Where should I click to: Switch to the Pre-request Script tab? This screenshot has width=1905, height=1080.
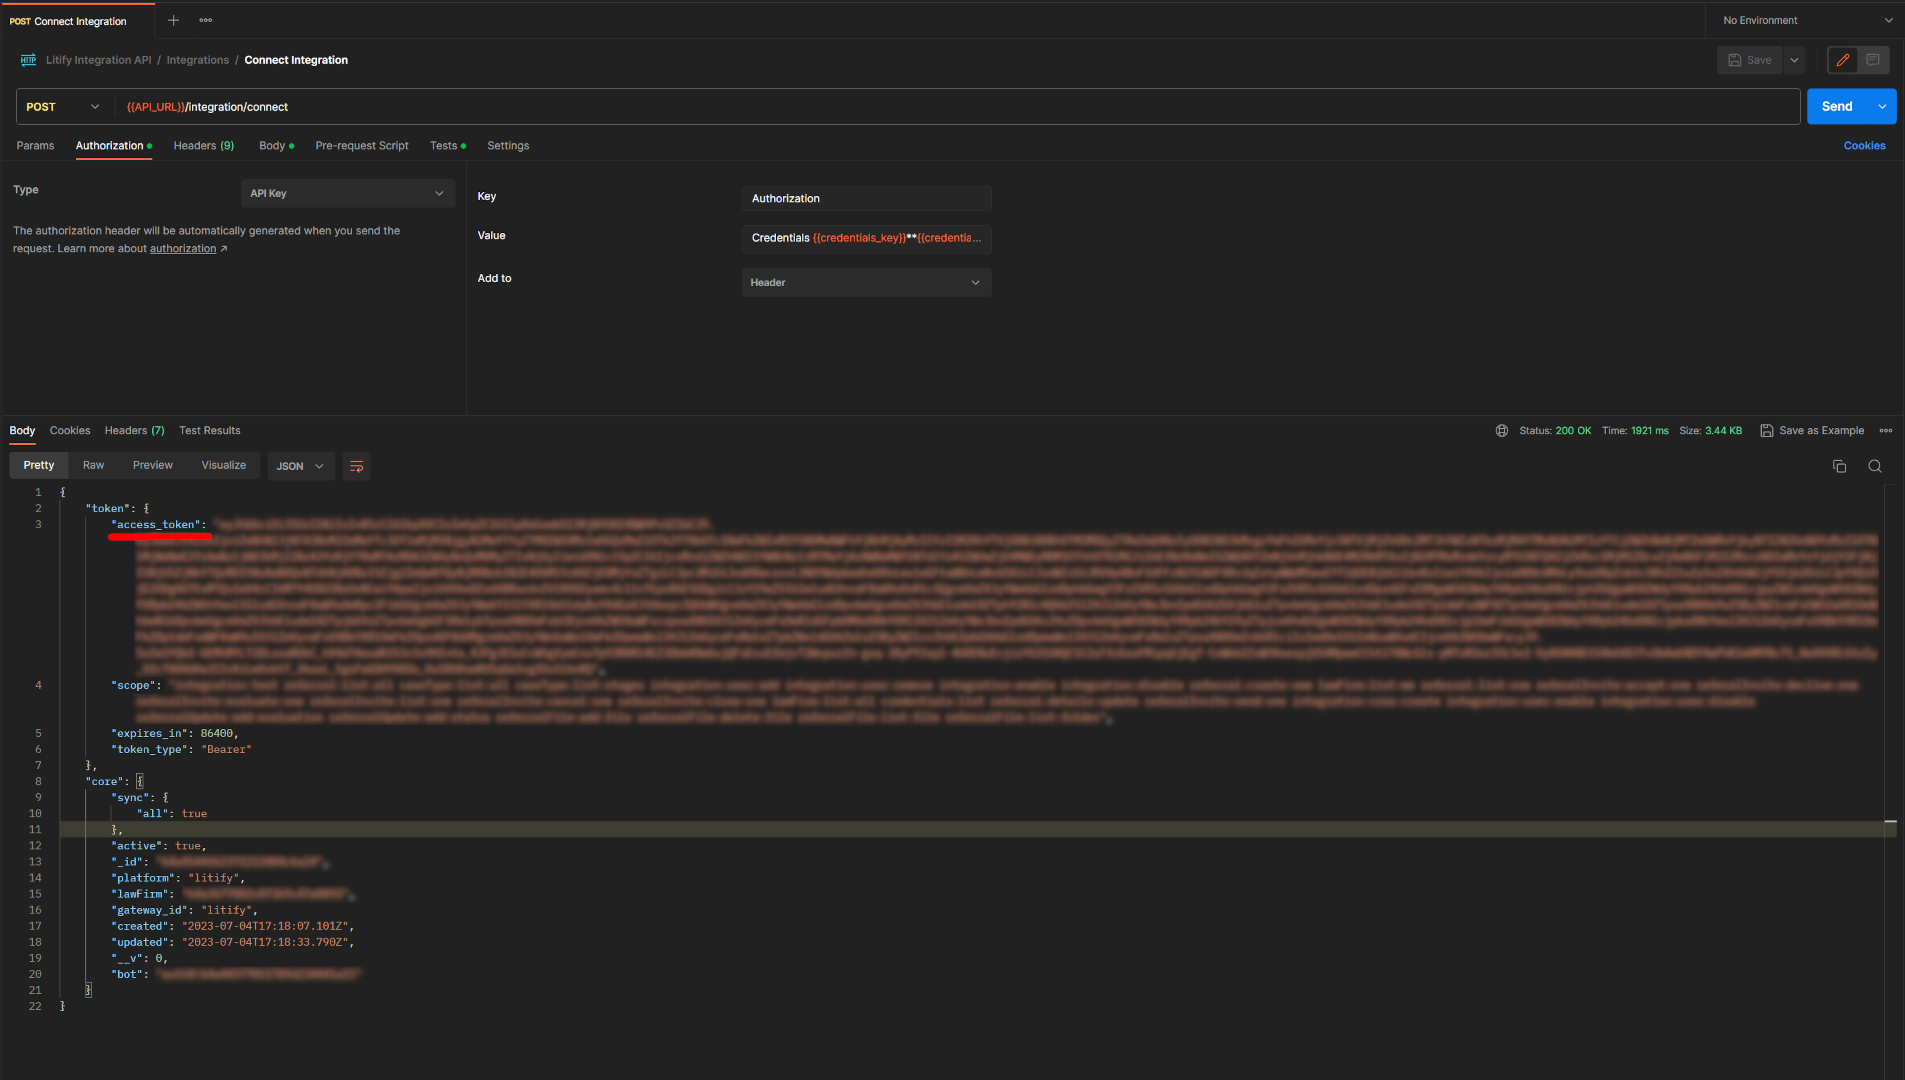point(361,146)
